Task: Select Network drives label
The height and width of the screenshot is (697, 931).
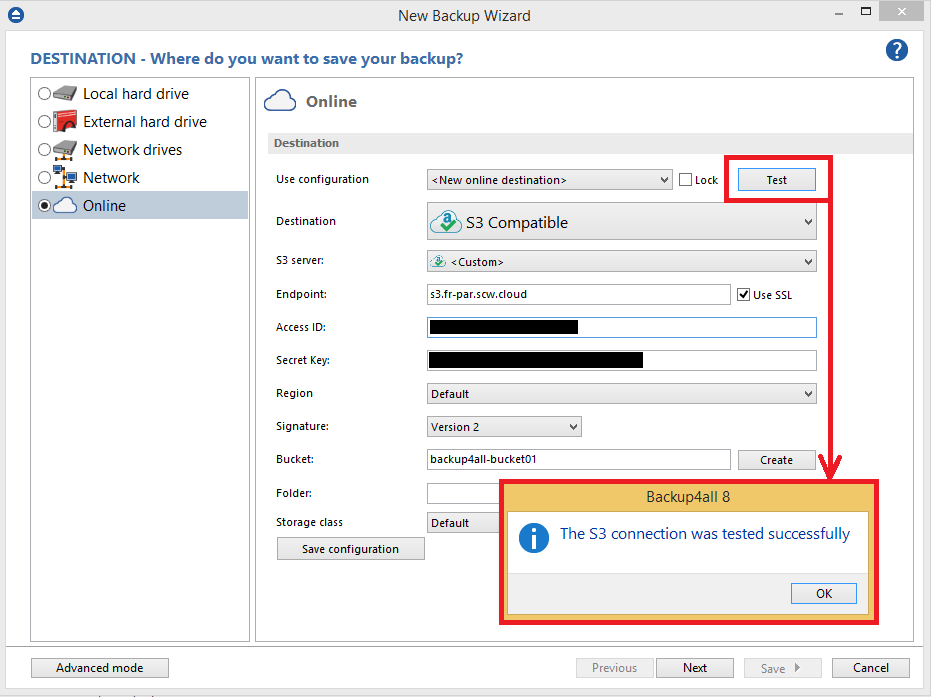Action: pos(132,150)
